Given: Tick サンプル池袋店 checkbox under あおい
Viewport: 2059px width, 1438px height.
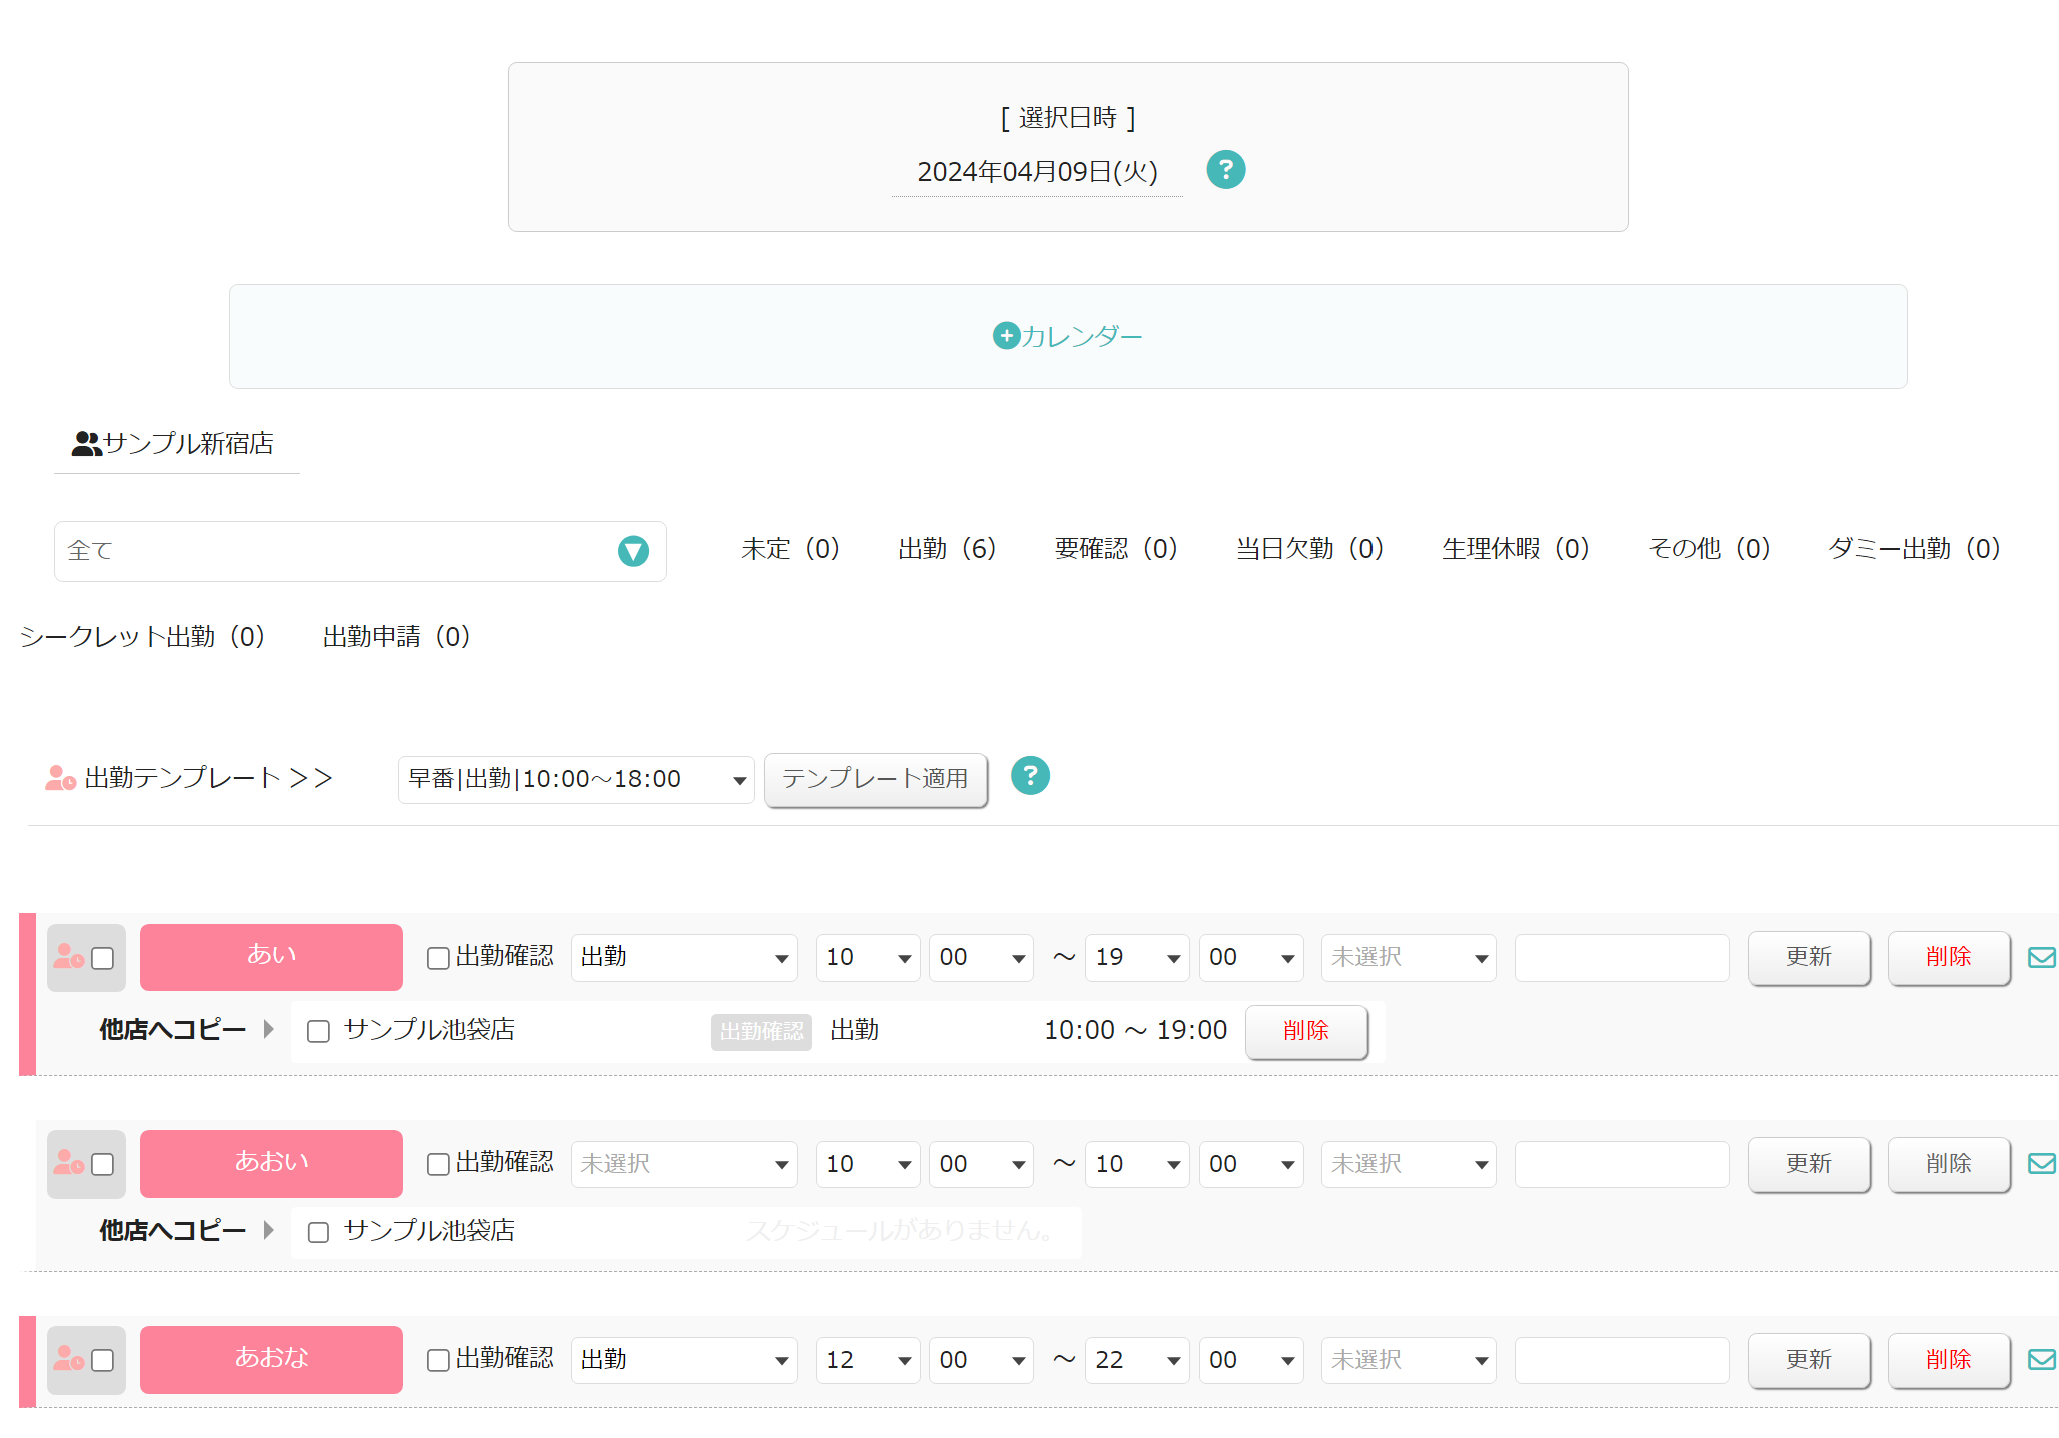Looking at the screenshot, I should pyautogui.click(x=318, y=1232).
